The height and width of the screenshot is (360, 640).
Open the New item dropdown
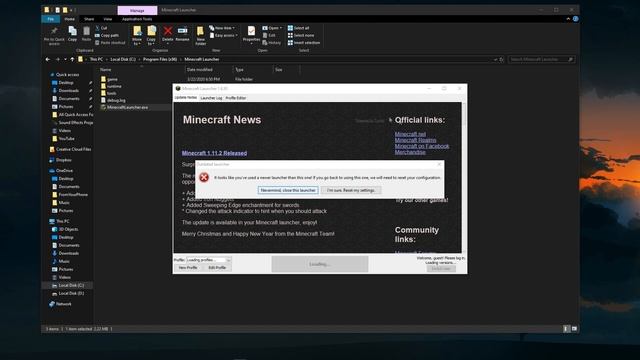222,28
